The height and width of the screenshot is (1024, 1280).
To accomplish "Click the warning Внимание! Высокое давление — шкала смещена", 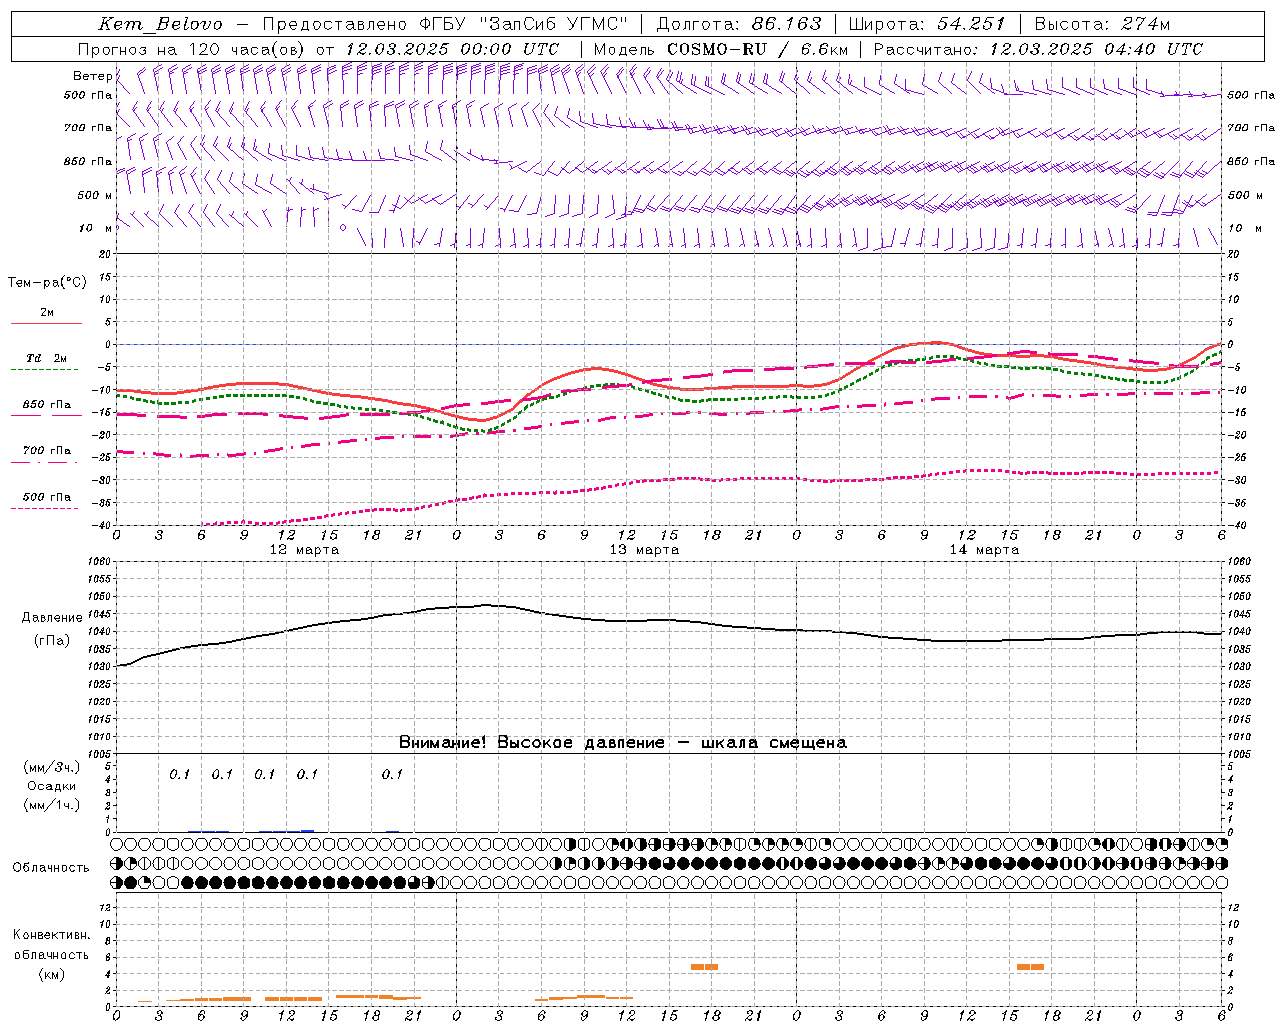I will coord(622,742).
